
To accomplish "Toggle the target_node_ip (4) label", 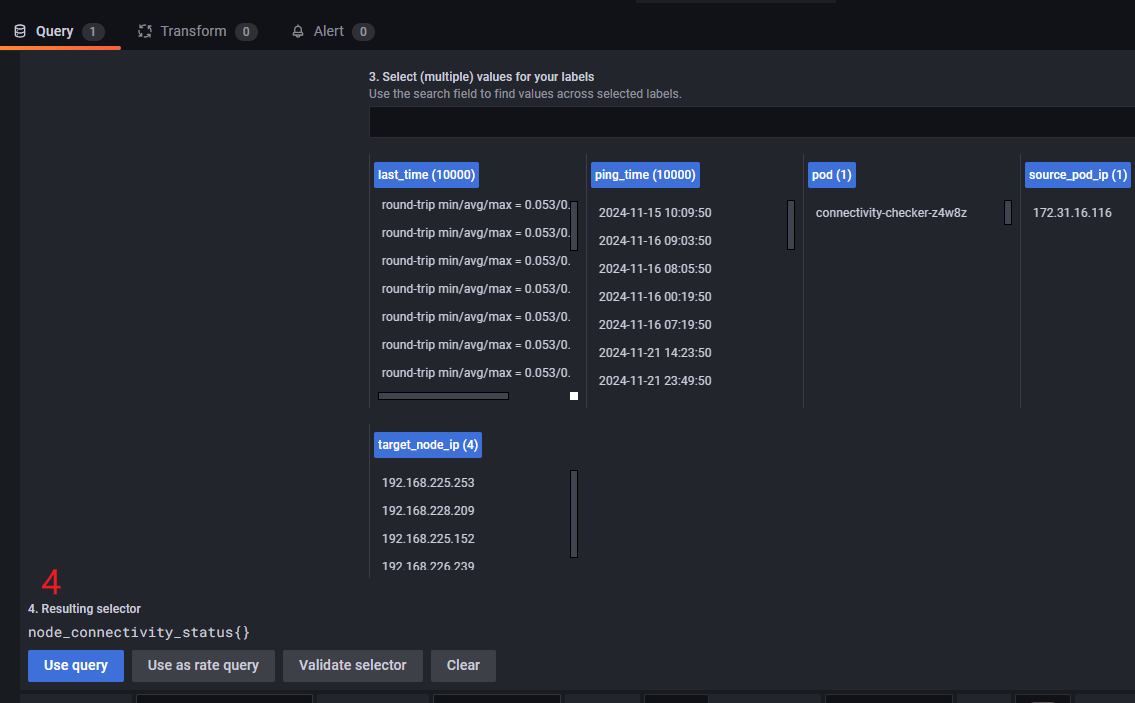I will point(427,445).
